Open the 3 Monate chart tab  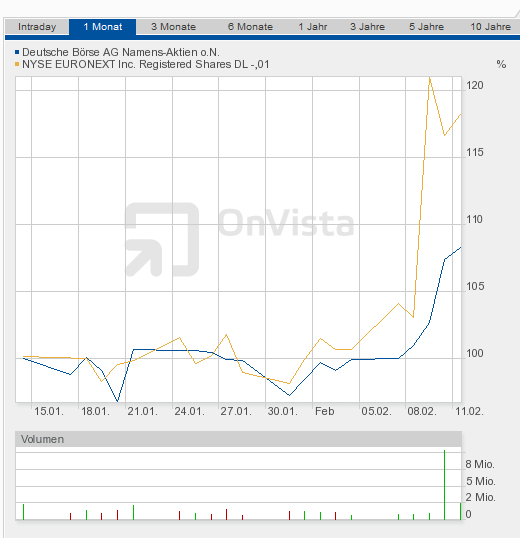click(x=174, y=27)
